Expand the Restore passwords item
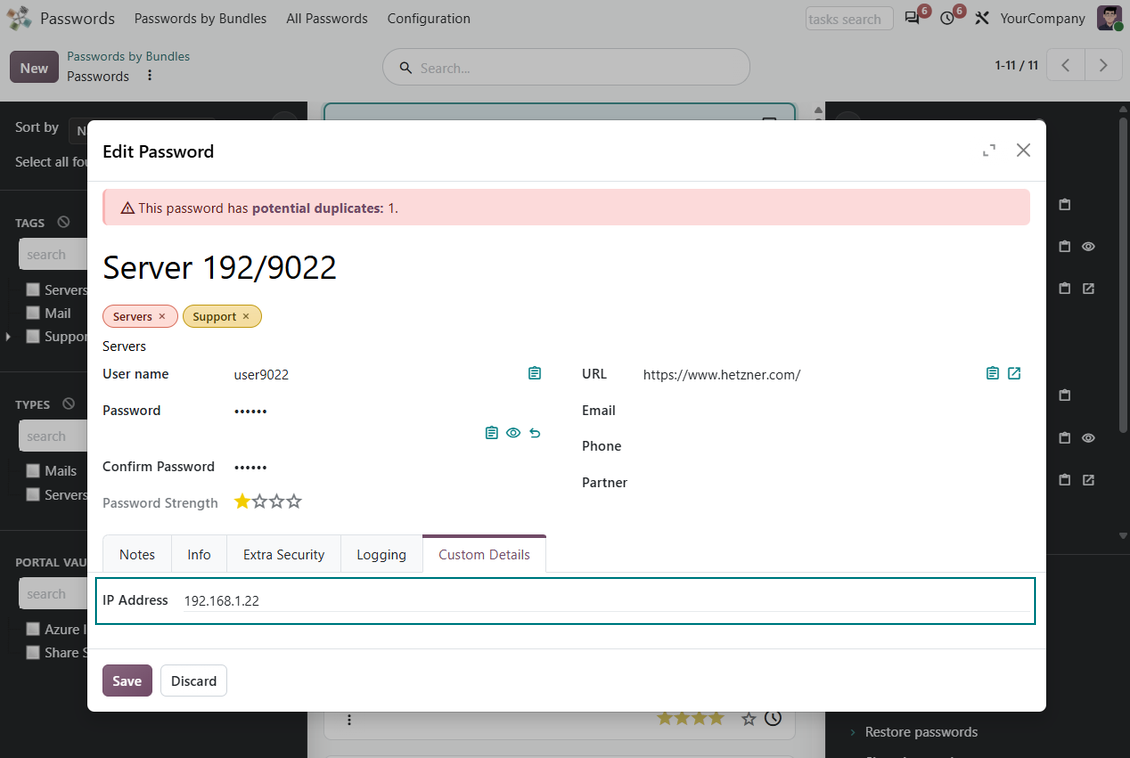Image resolution: width=1130 pixels, height=758 pixels. 853,732
